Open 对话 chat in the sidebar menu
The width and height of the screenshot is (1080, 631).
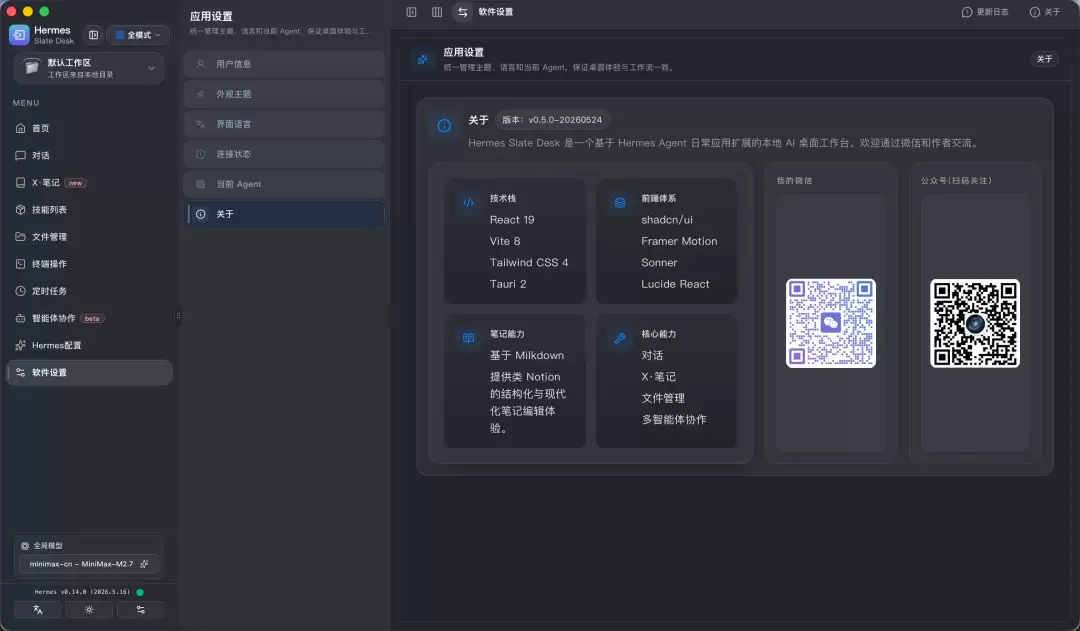[x=89, y=156]
